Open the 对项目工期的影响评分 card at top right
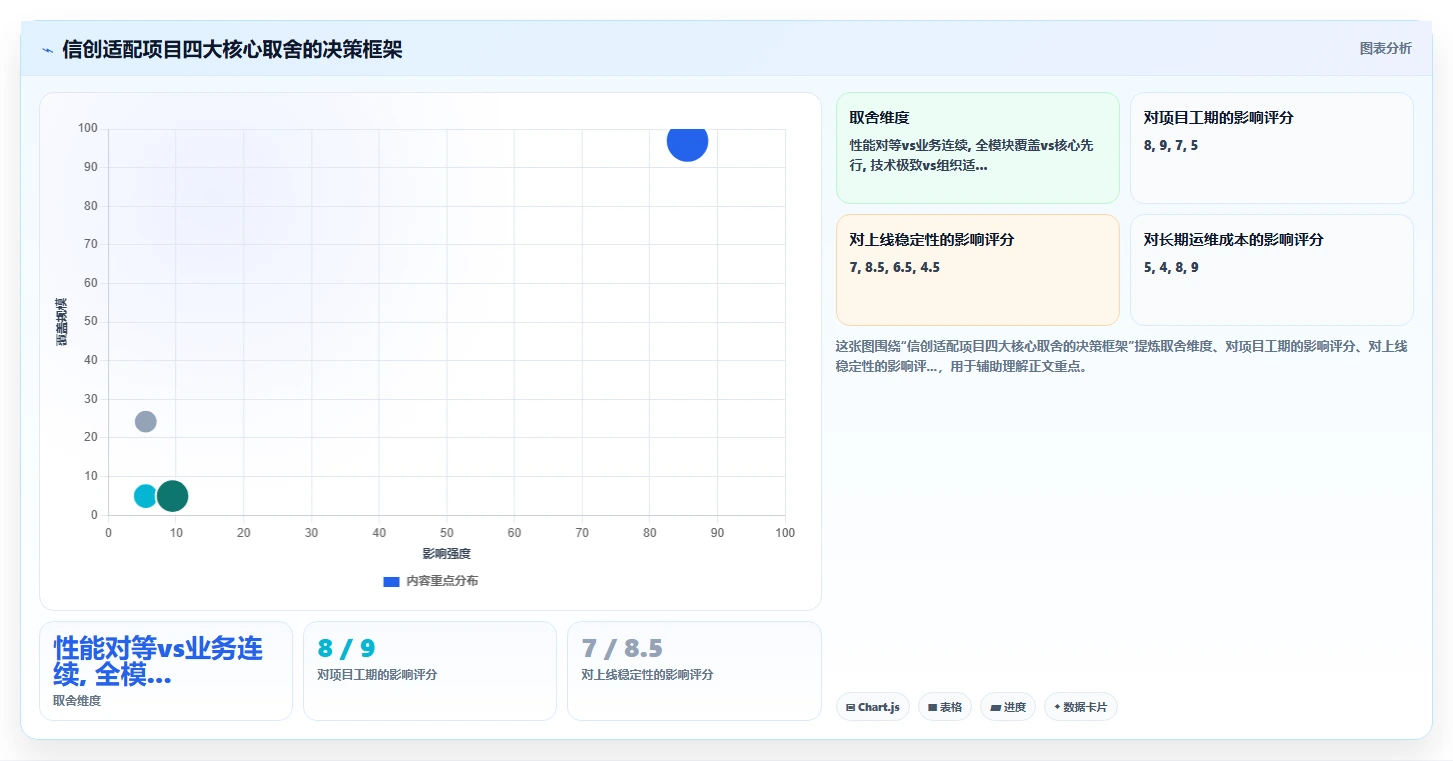Viewport: 1453px width, 761px height. coord(1271,148)
